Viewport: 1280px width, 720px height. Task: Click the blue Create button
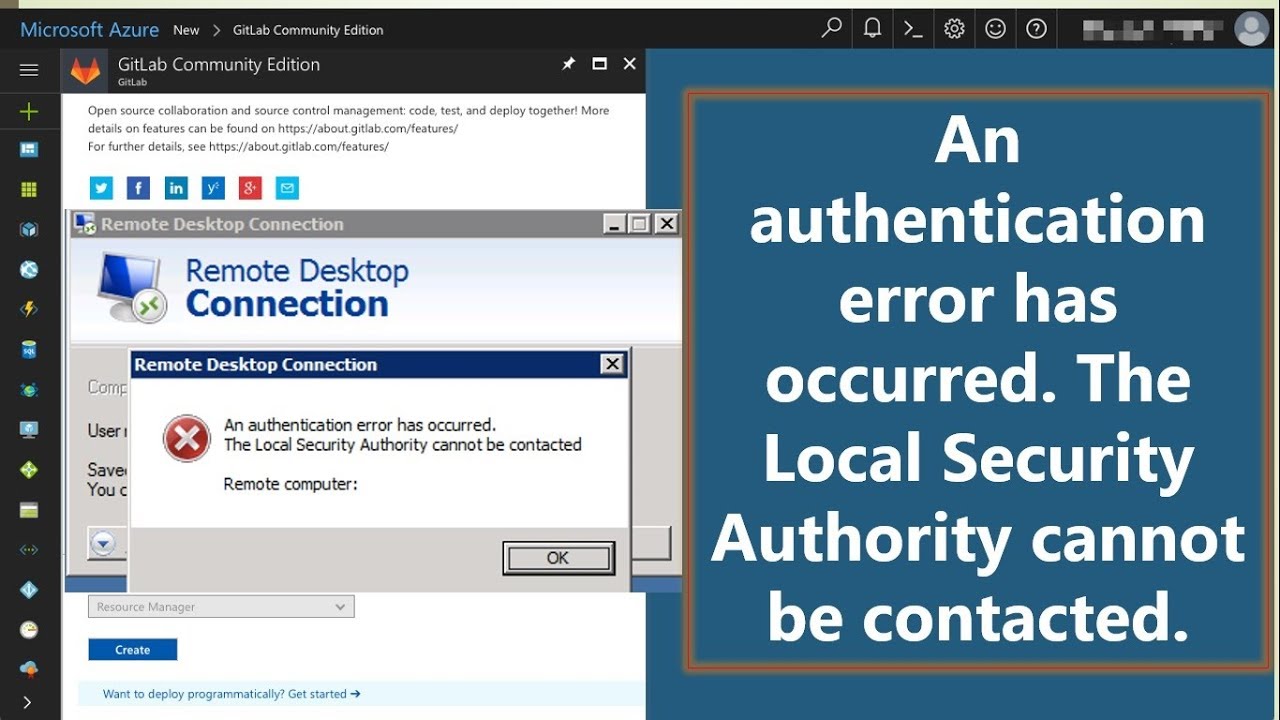(x=132, y=650)
